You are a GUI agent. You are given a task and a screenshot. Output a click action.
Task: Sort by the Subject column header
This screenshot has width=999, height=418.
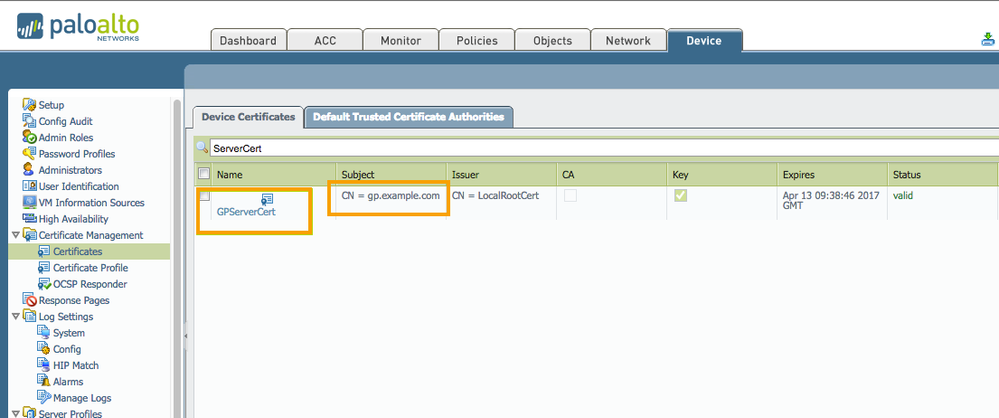pos(391,175)
